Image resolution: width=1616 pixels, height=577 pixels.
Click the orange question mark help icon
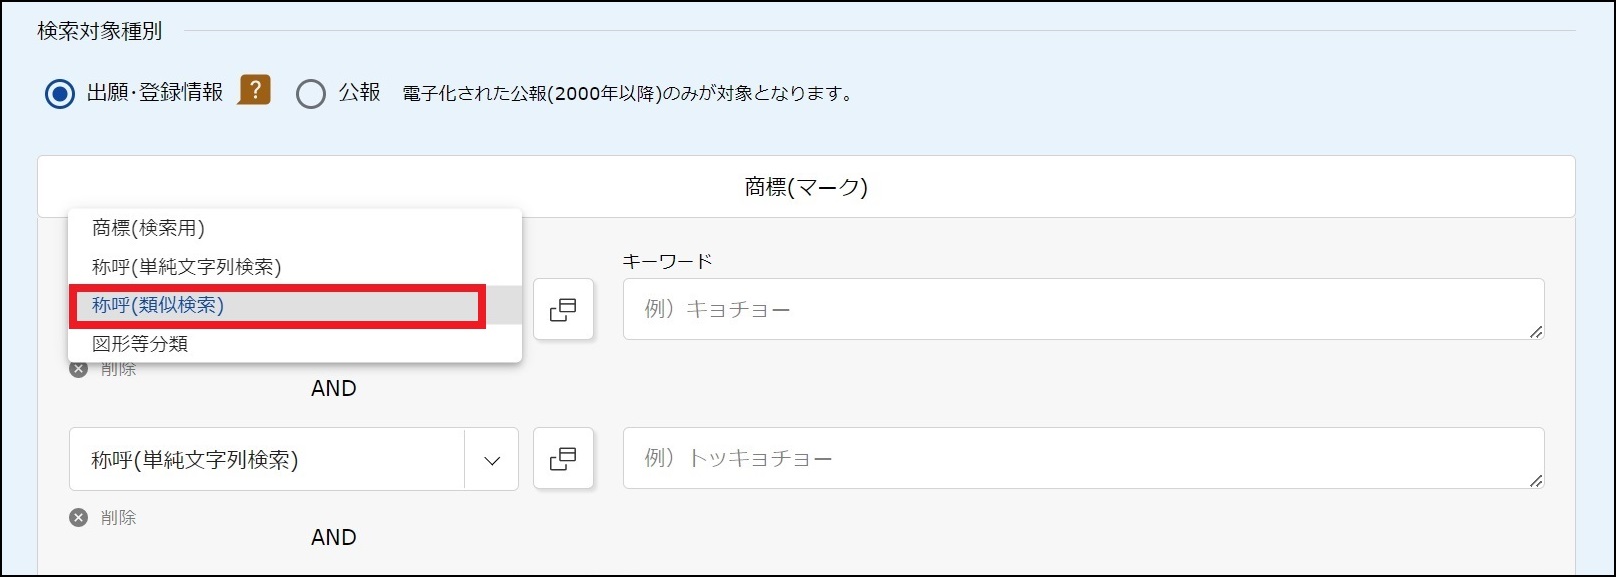[254, 91]
